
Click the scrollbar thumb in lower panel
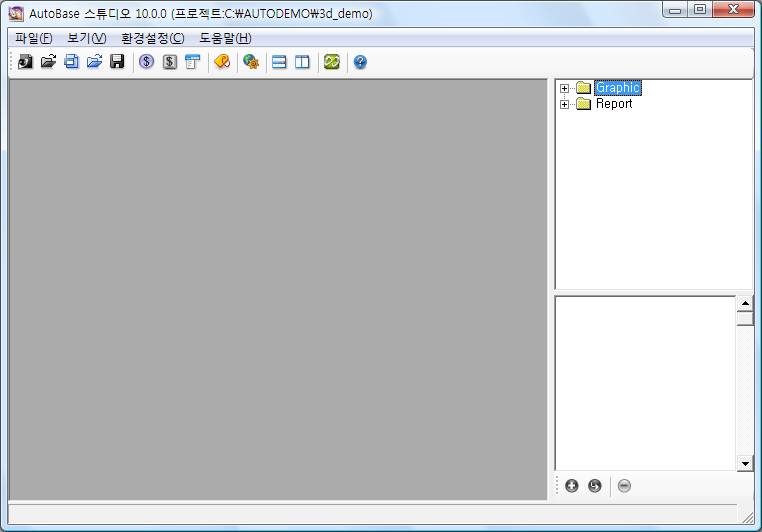click(745, 319)
